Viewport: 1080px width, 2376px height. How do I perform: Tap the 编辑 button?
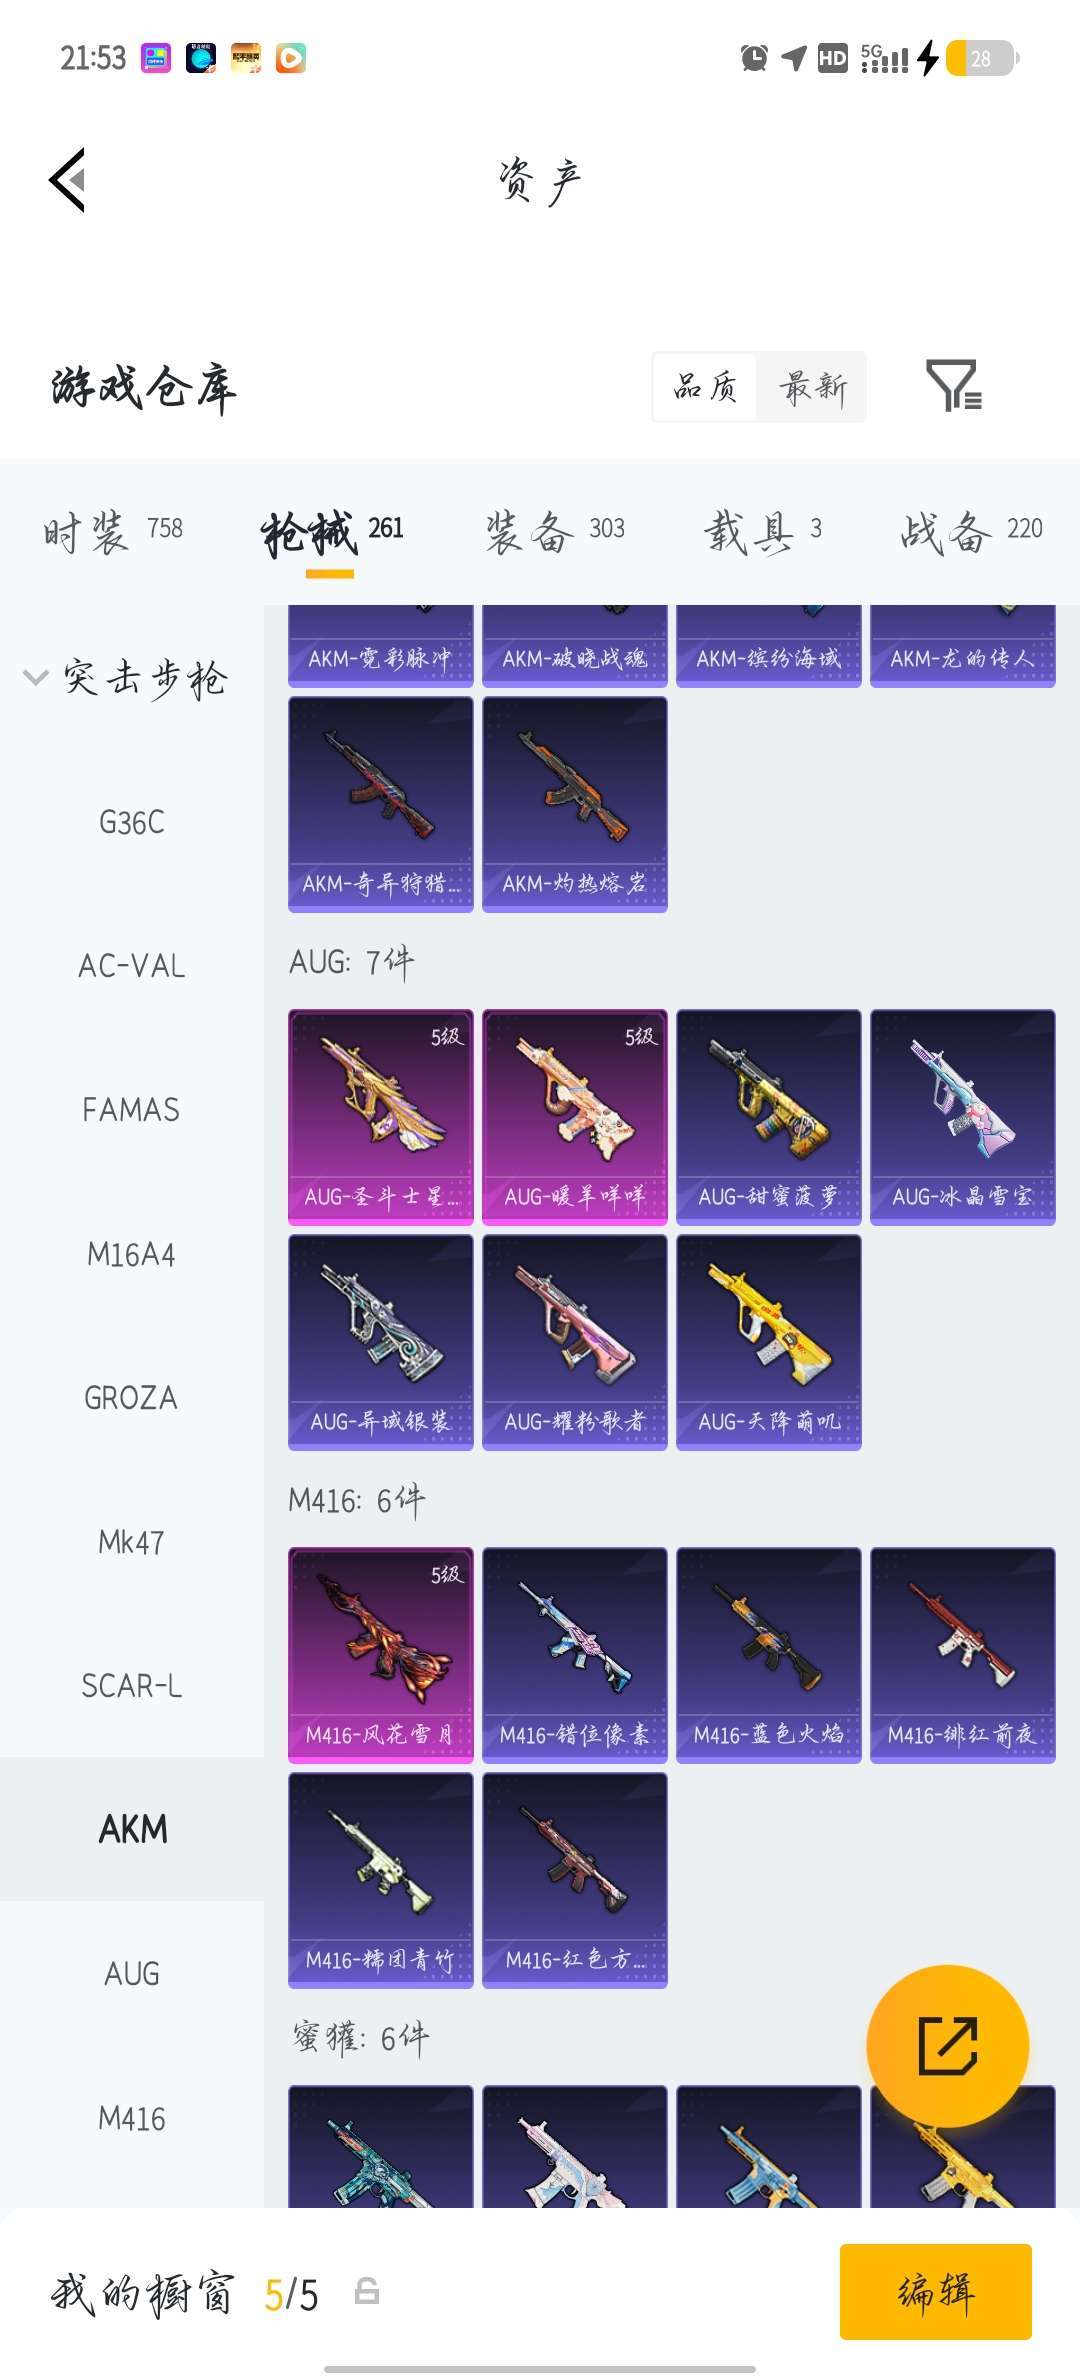(935, 2291)
